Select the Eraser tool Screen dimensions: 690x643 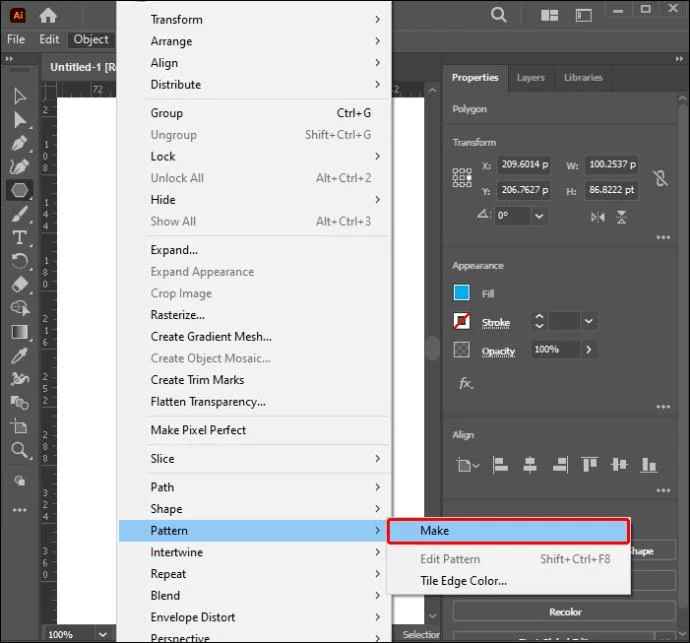(x=19, y=285)
